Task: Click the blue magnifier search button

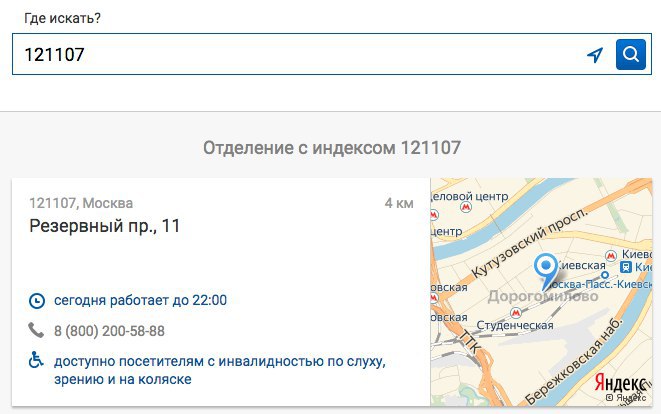Action: coord(631,54)
